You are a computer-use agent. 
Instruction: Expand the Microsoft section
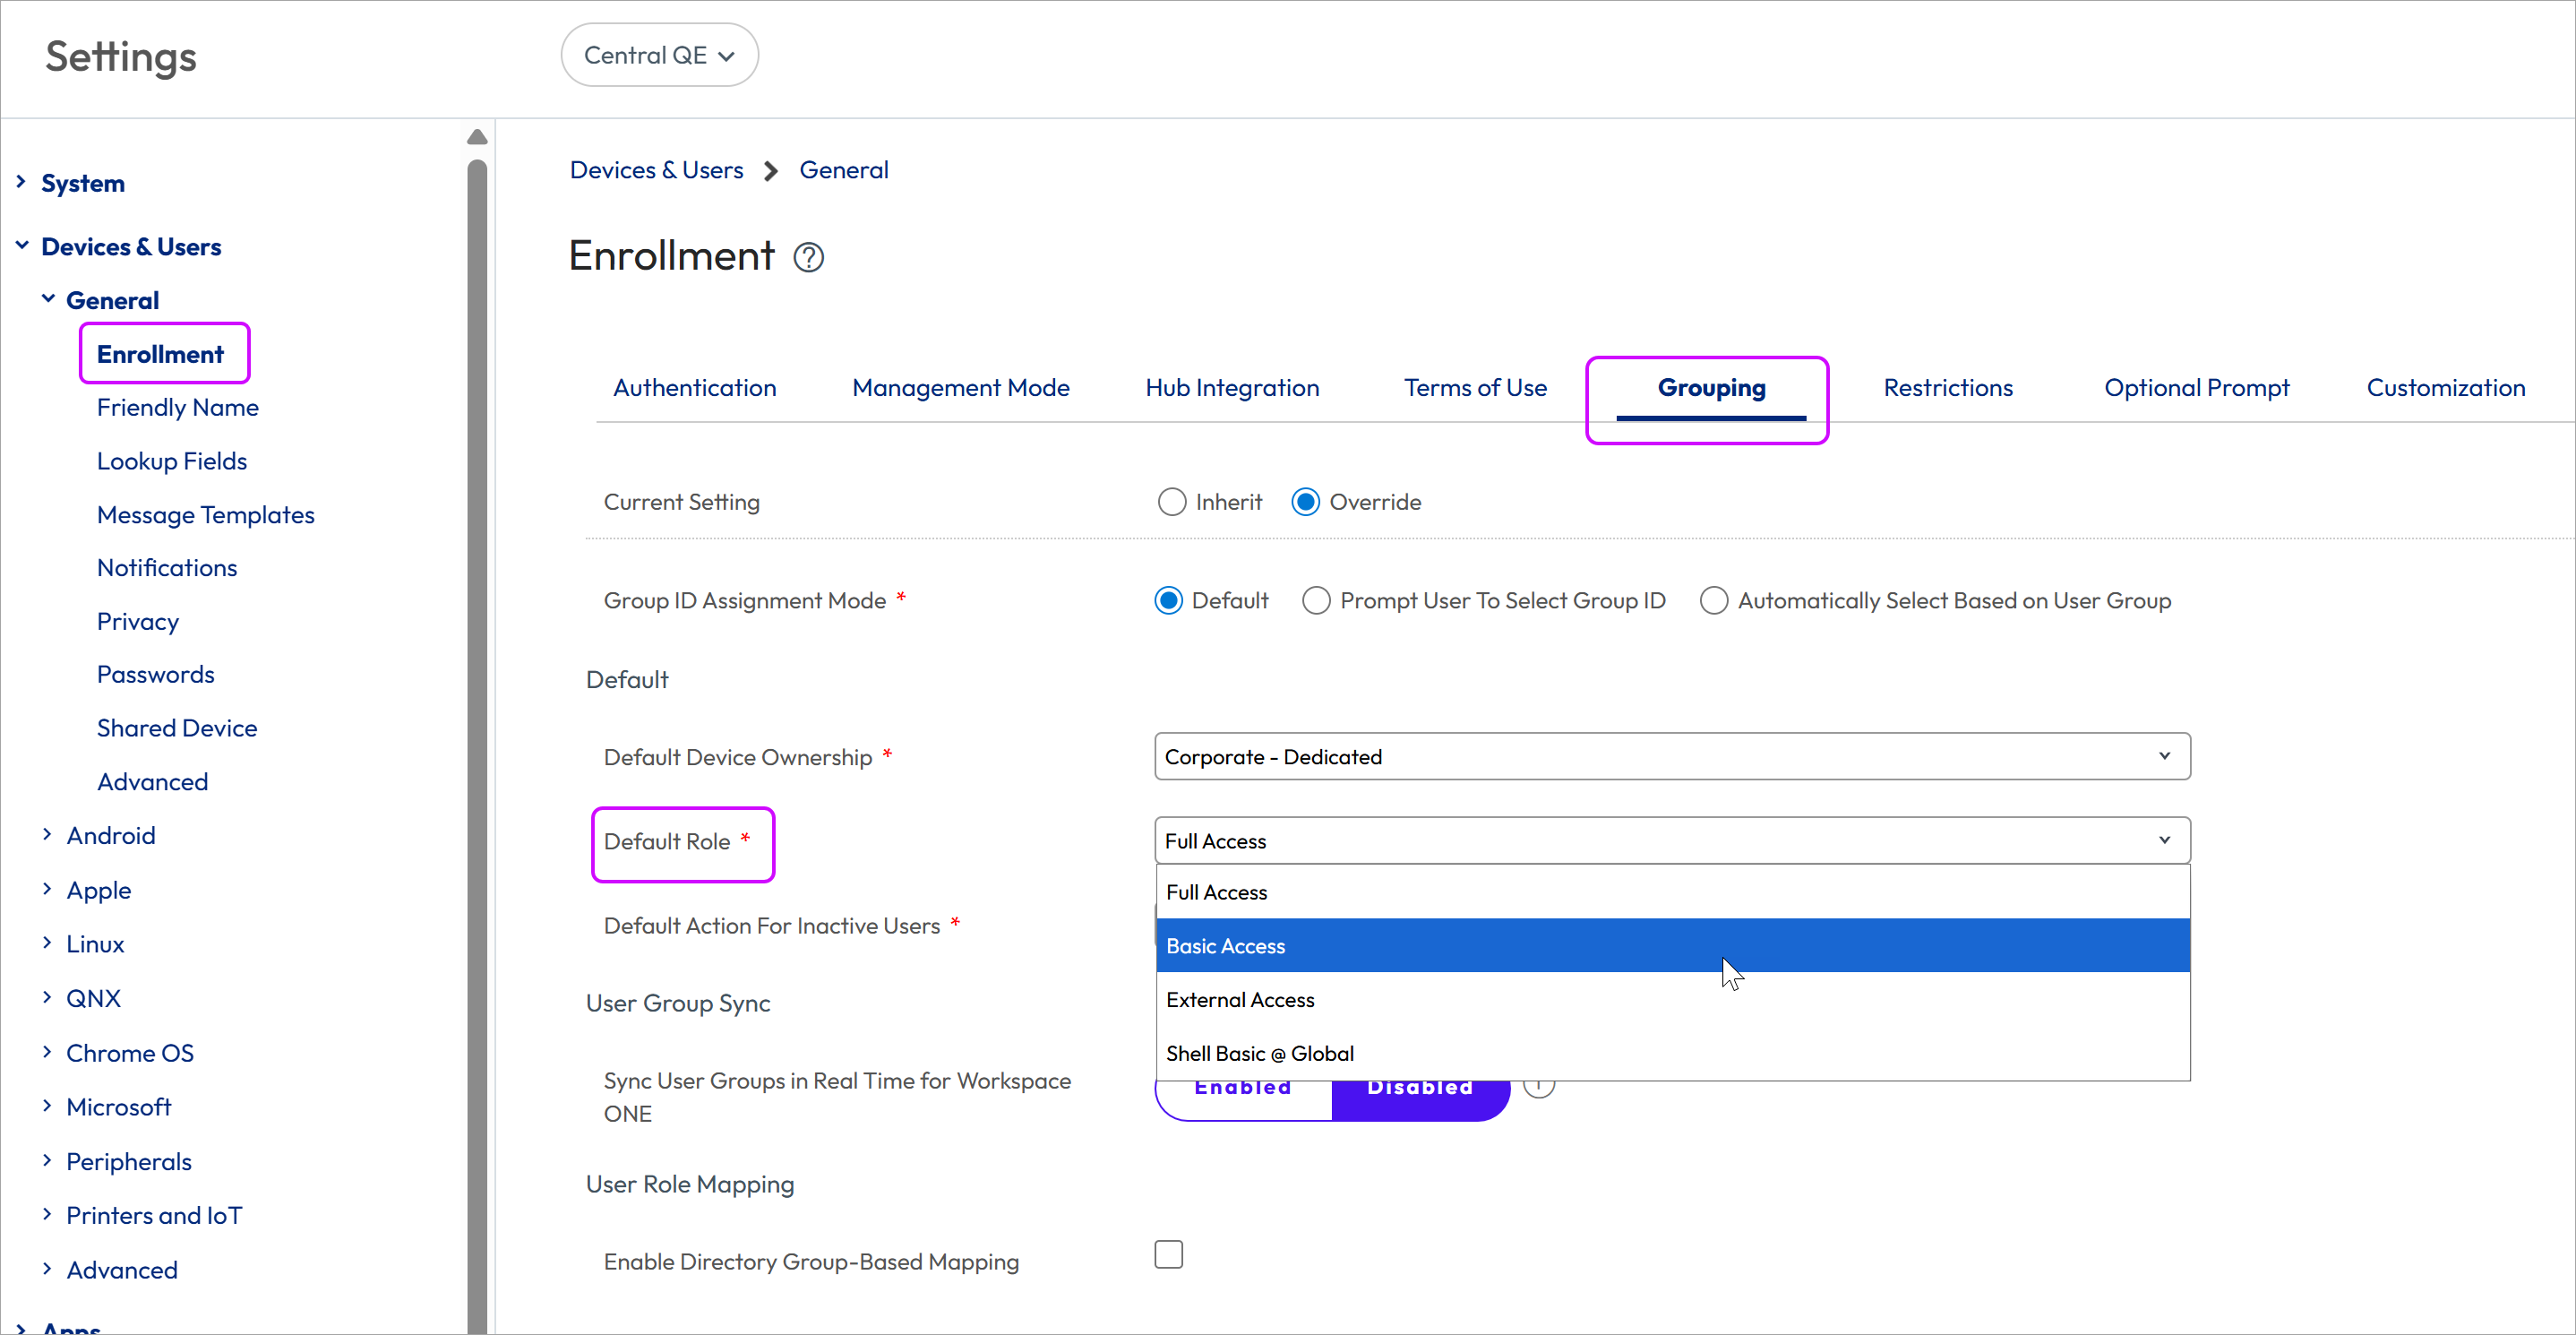47,1106
